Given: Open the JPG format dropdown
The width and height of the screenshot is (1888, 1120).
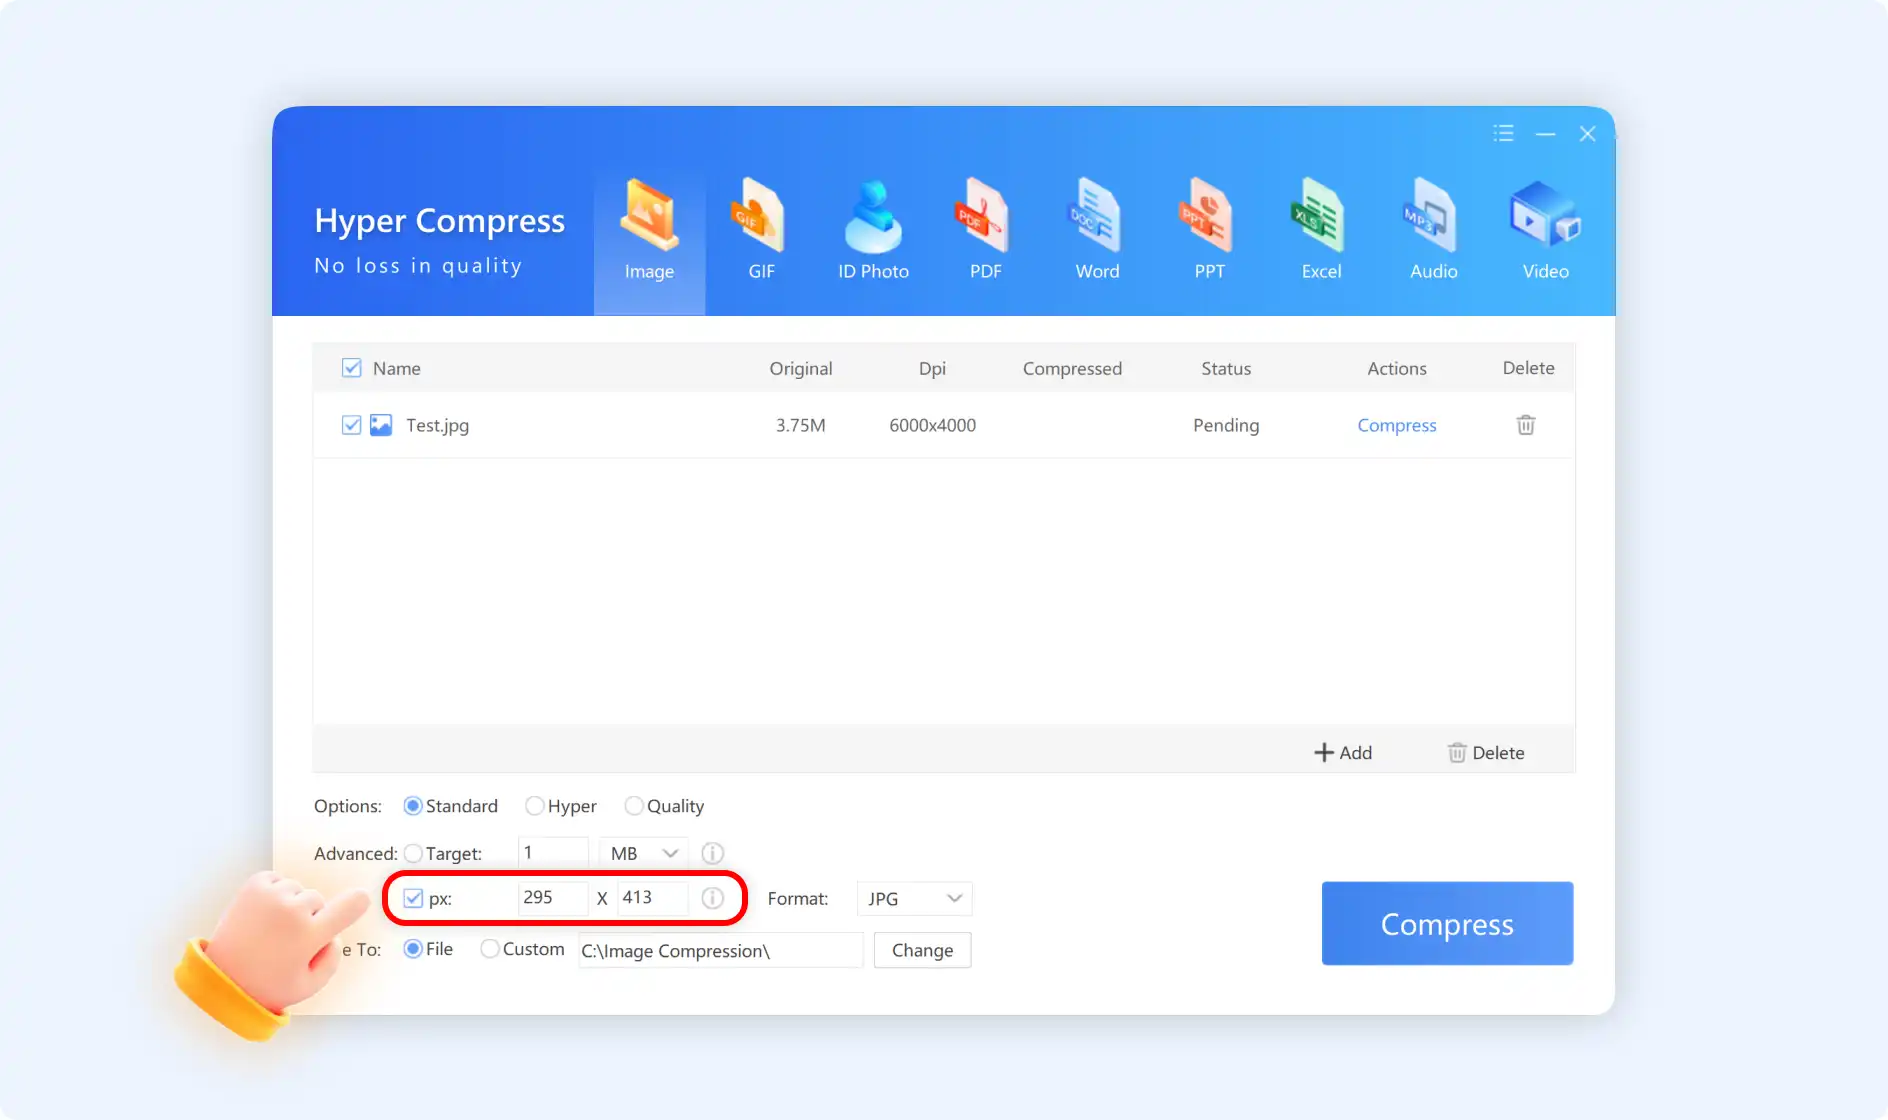Looking at the screenshot, I should (x=914, y=898).
